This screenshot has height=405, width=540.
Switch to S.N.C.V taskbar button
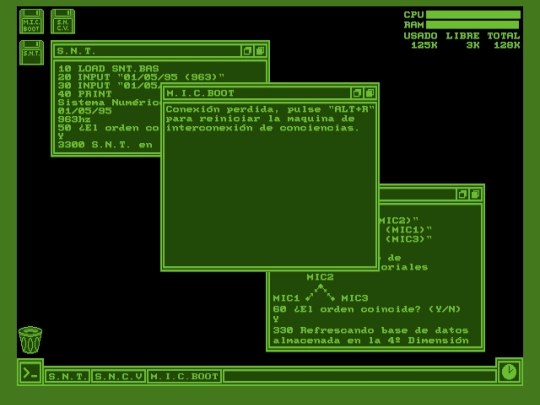118,376
